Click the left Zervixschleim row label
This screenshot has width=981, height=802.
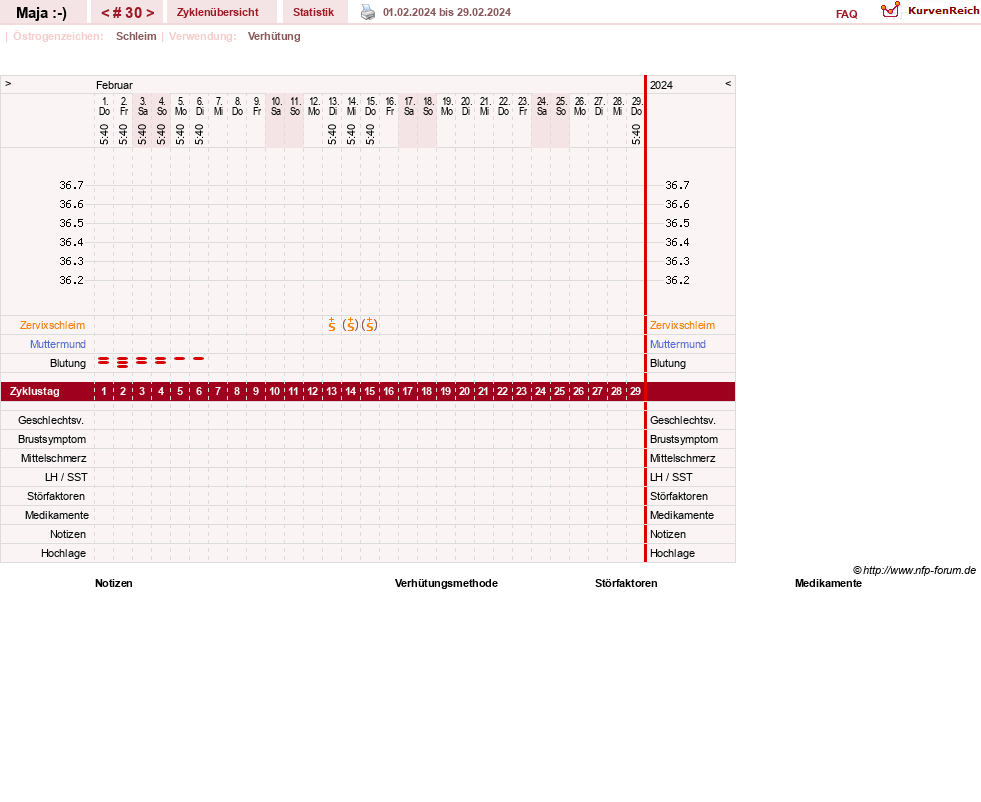52,325
